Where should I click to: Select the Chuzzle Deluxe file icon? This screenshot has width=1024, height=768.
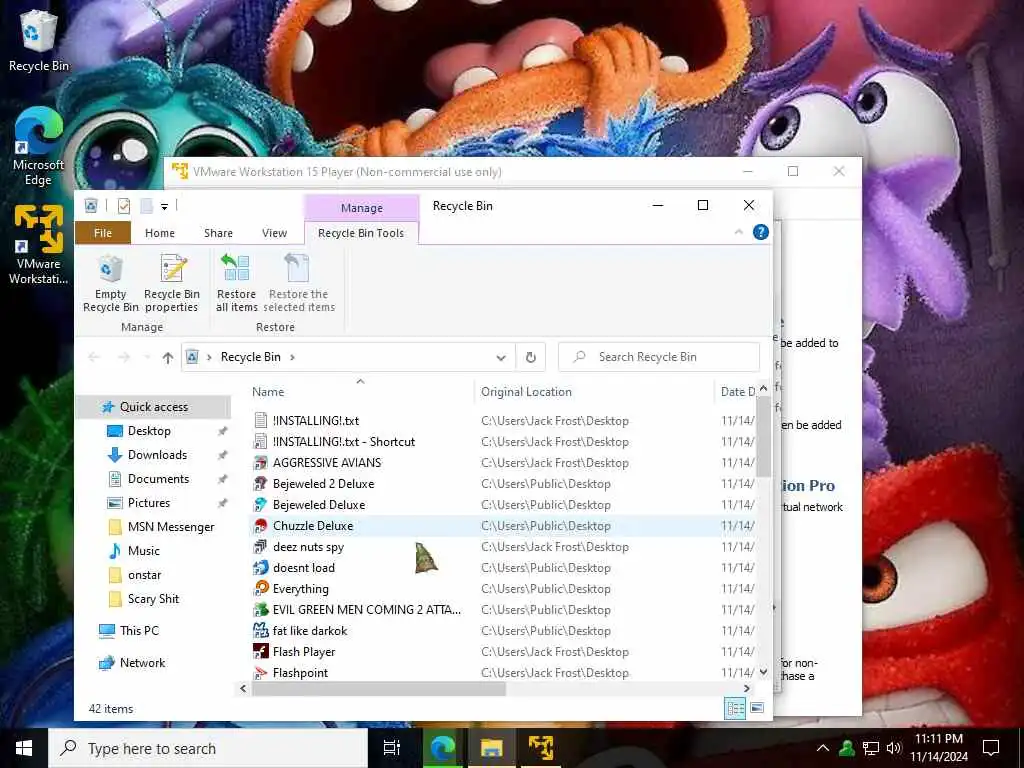(x=261, y=526)
